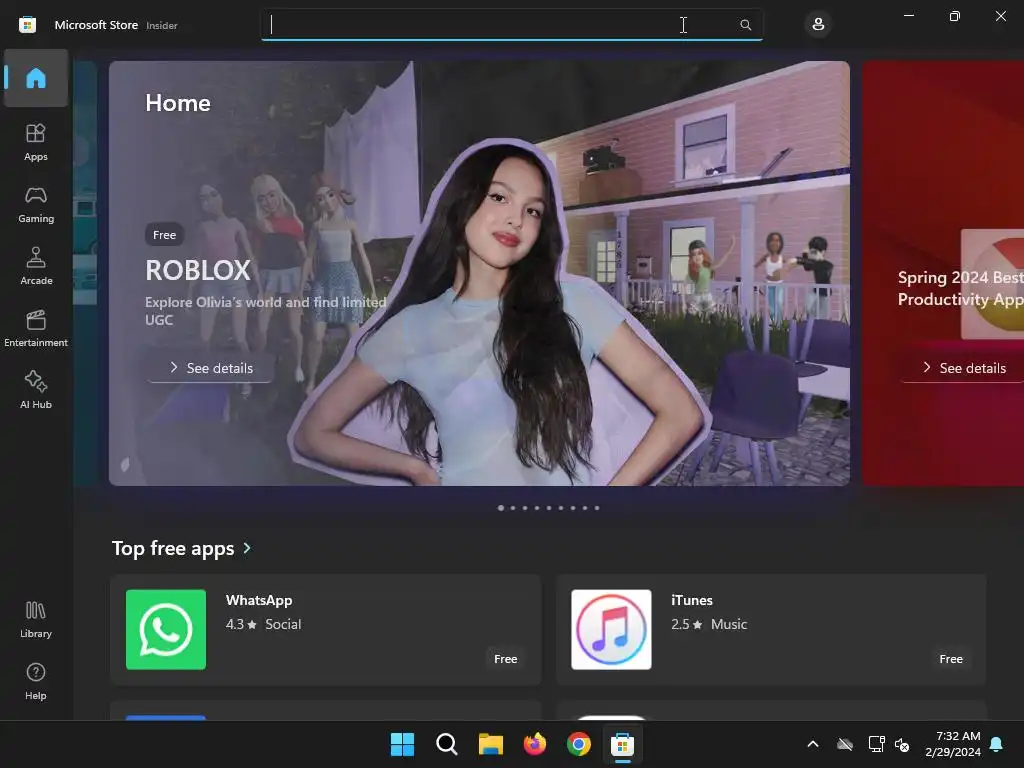Screen dimensions: 1024x768
Task: Open the ROBLOX hero banner
Action: [x=479, y=273]
